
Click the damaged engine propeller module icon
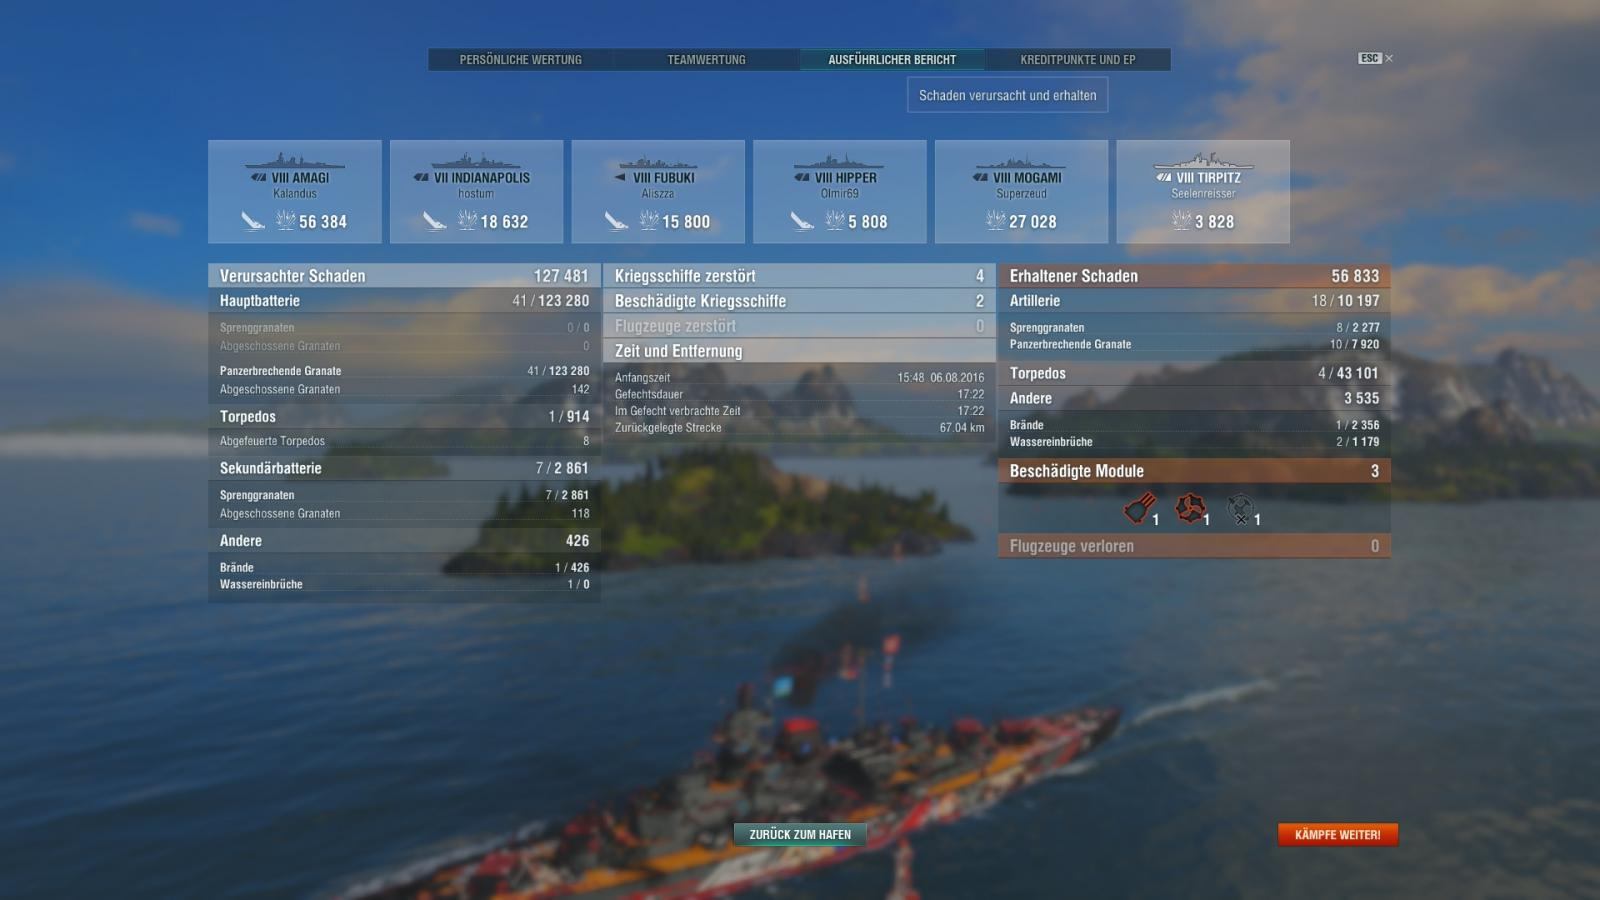click(1190, 509)
